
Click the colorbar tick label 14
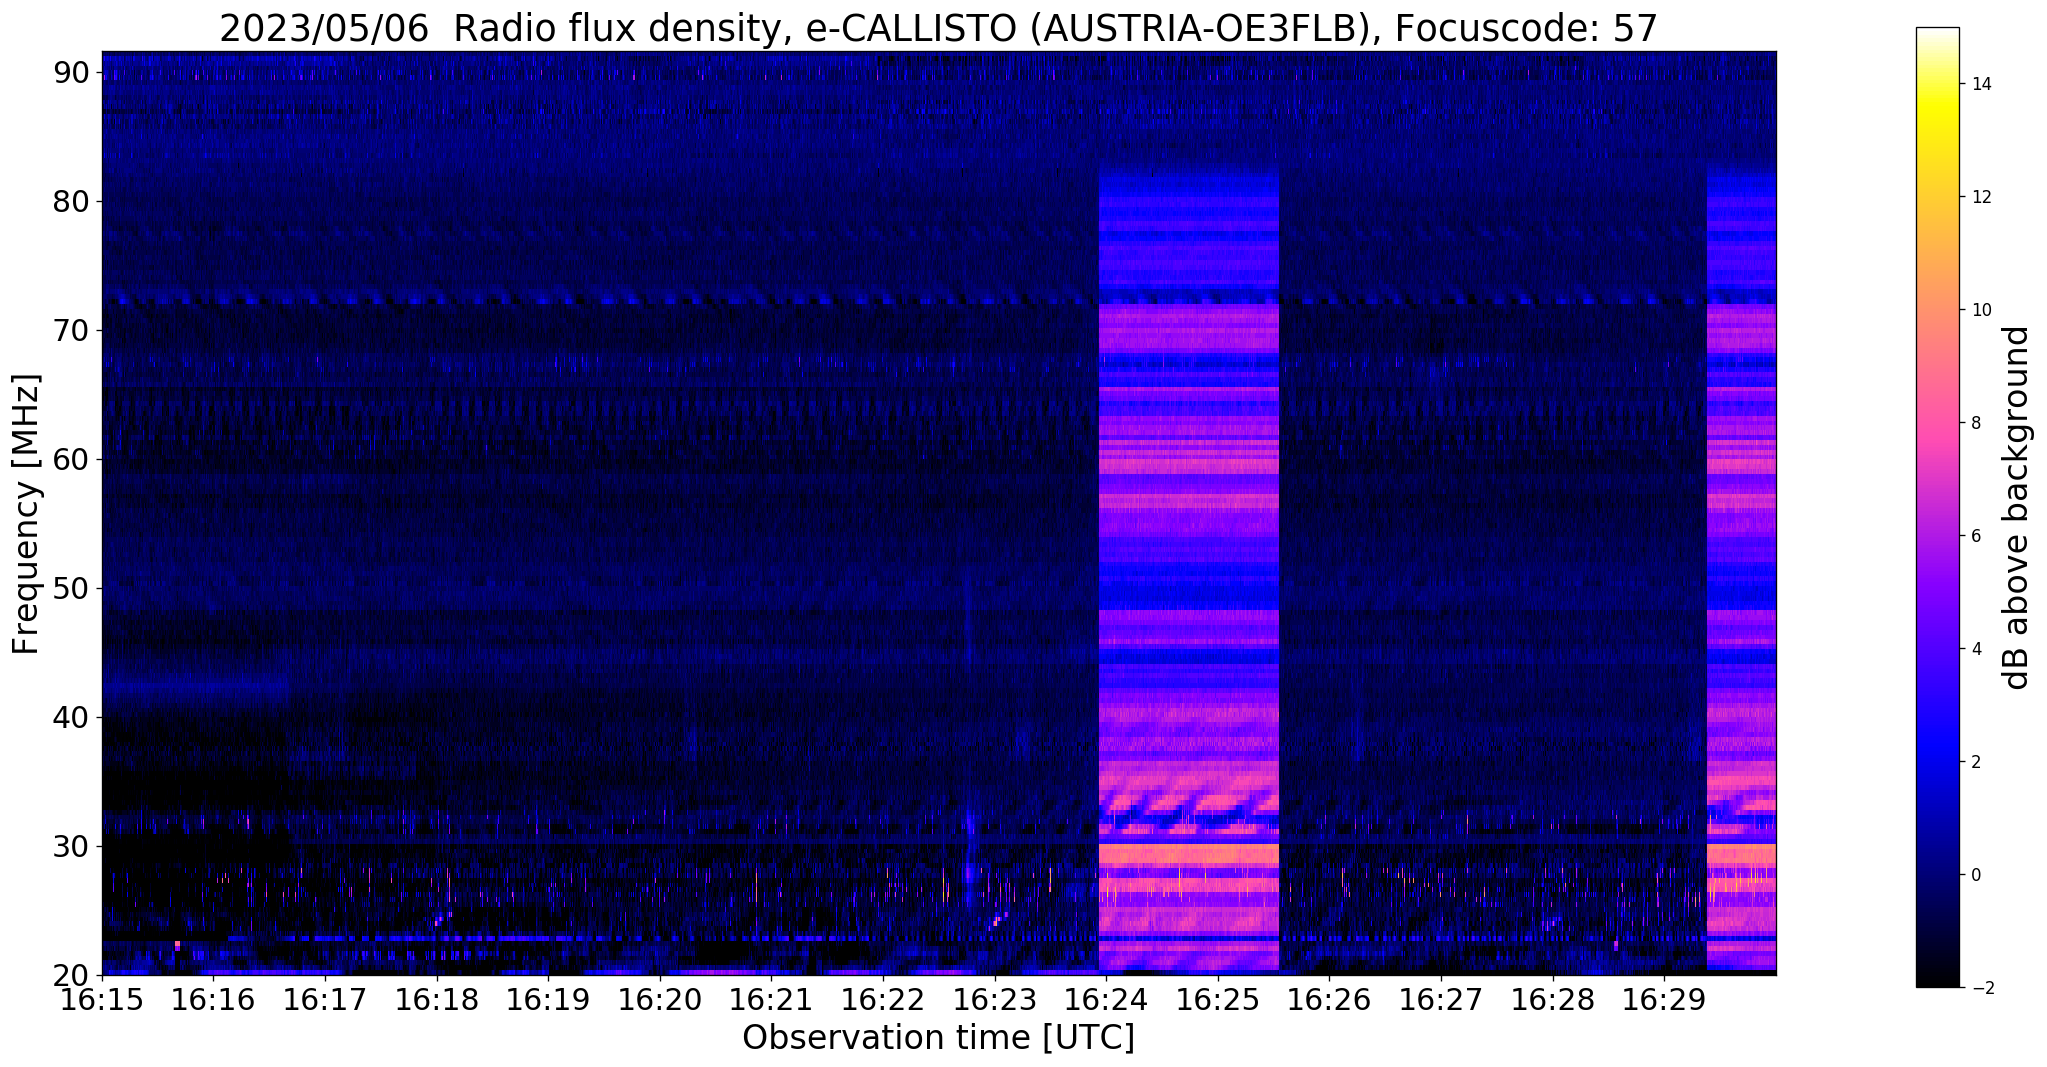pyautogui.click(x=1980, y=85)
